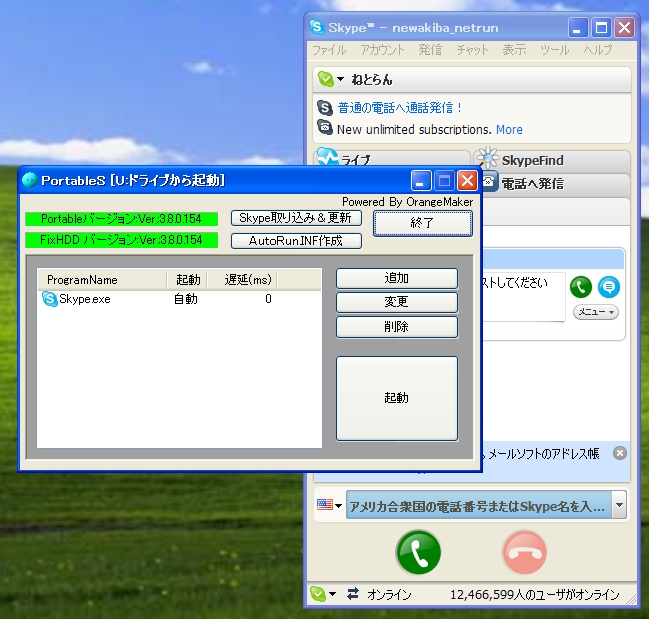Image resolution: width=649 pixels, height=619 pixels.
Task: Expand the phone number combo box arrow
Action: click(619, 505)
